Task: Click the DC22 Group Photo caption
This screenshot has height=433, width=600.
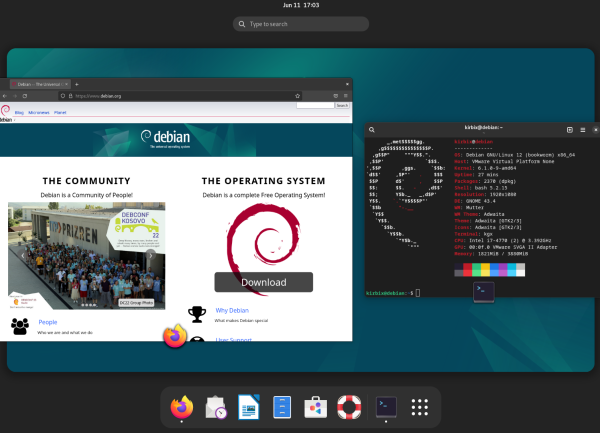Action: point(136,303)
